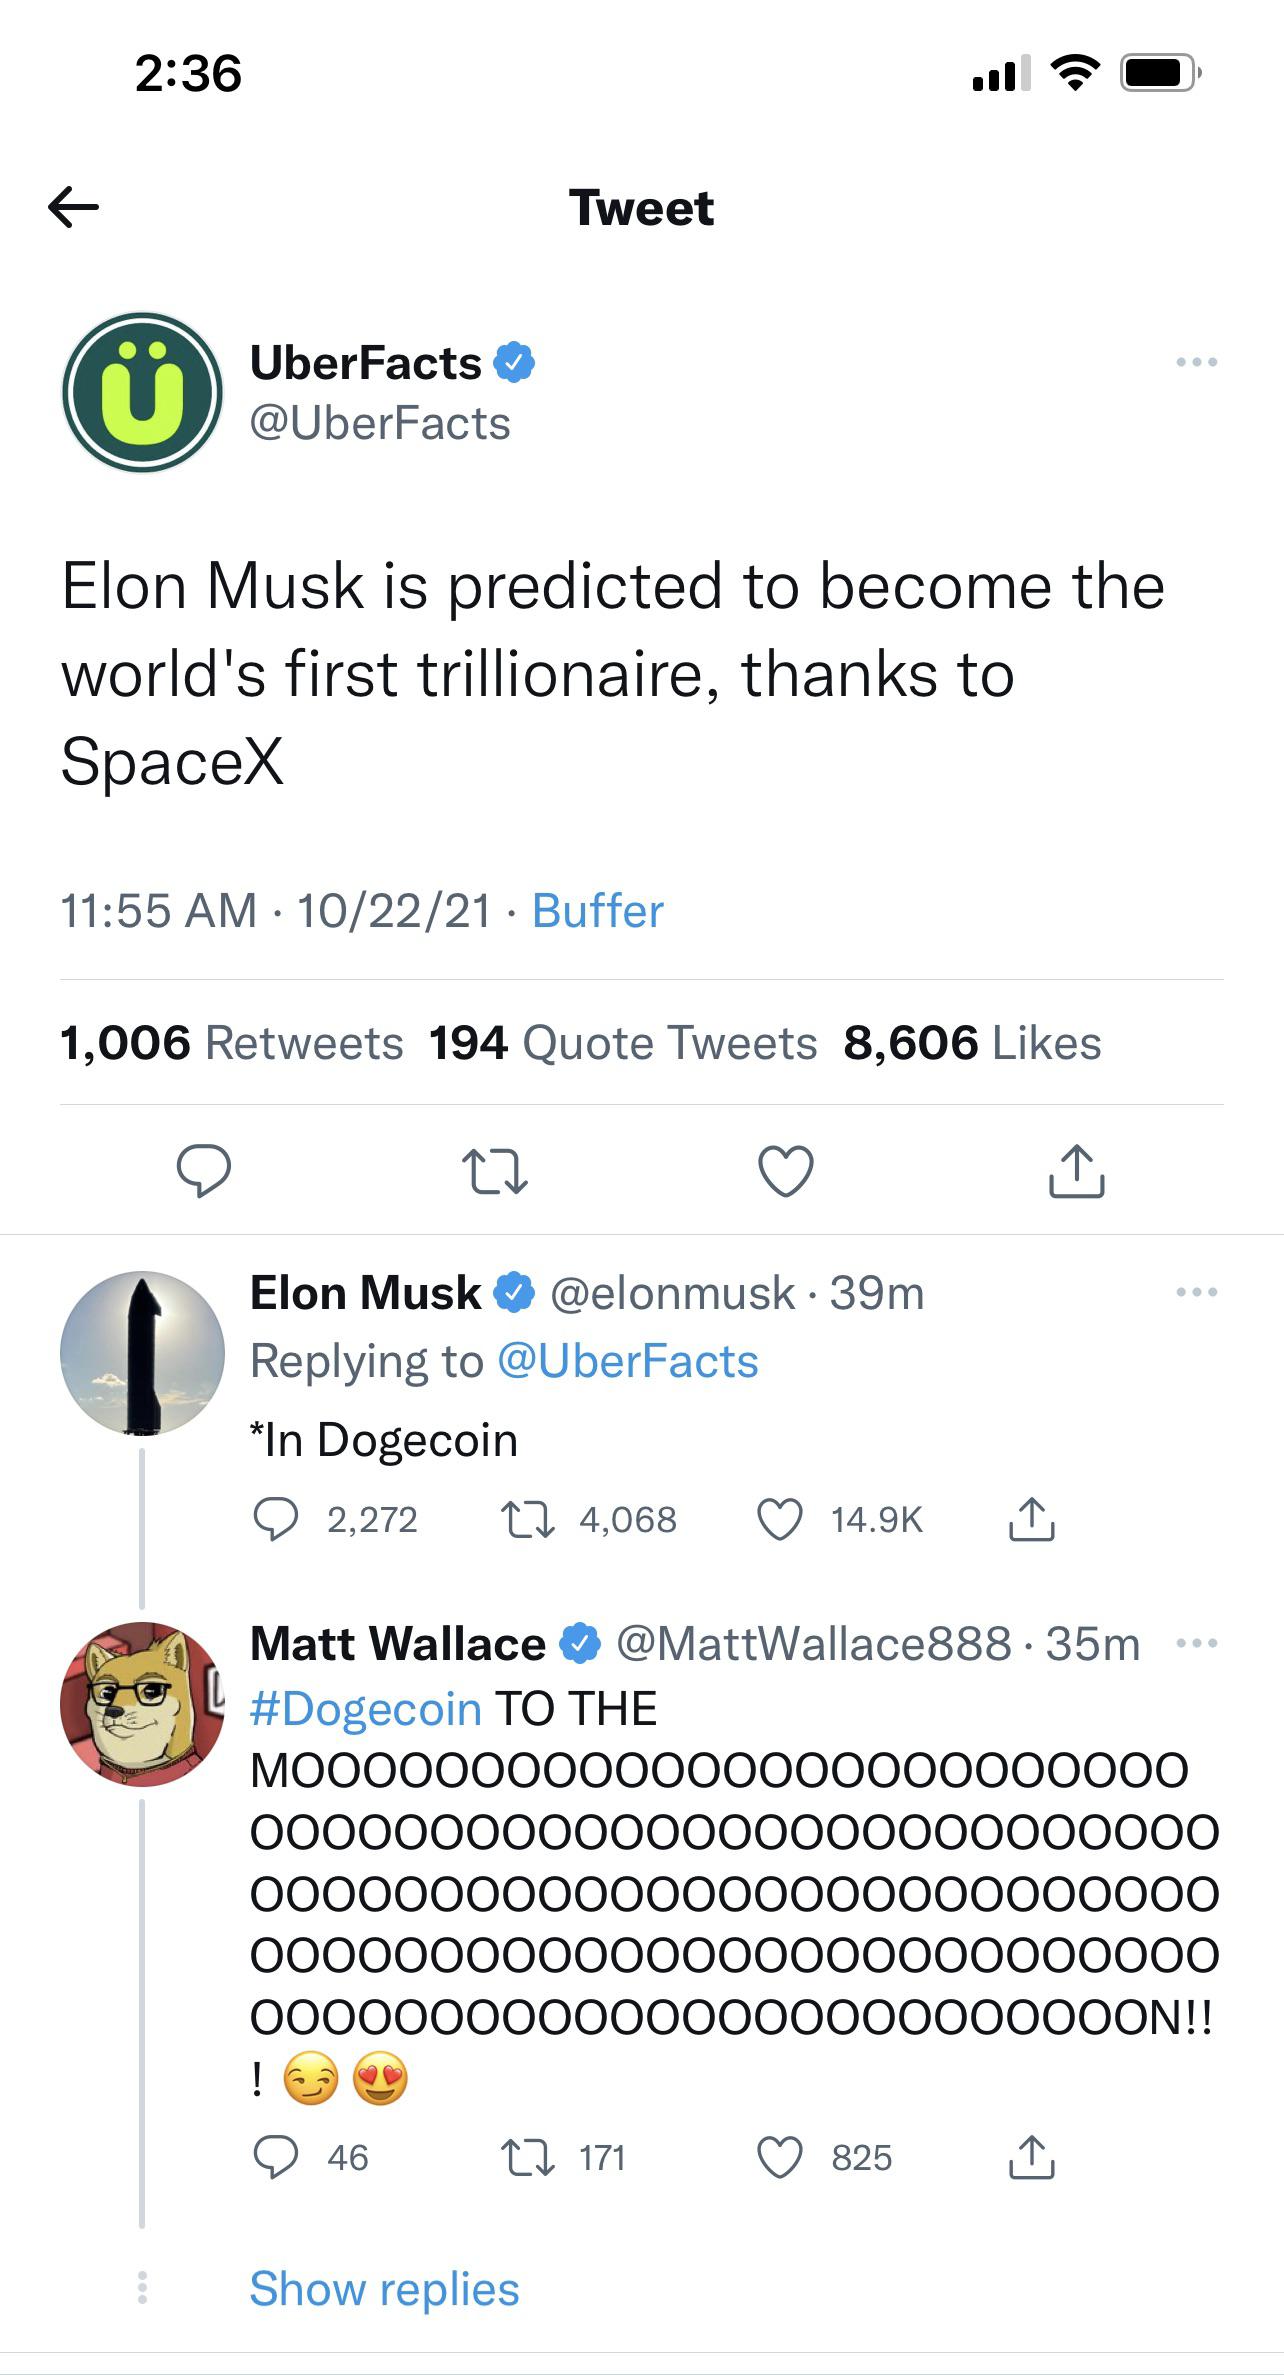This screenshot has width=1284, height=2375.
Task: Like Matt Wallace's reply with 825 likes
Action: pyautogui.click(x=780, y=2157)
